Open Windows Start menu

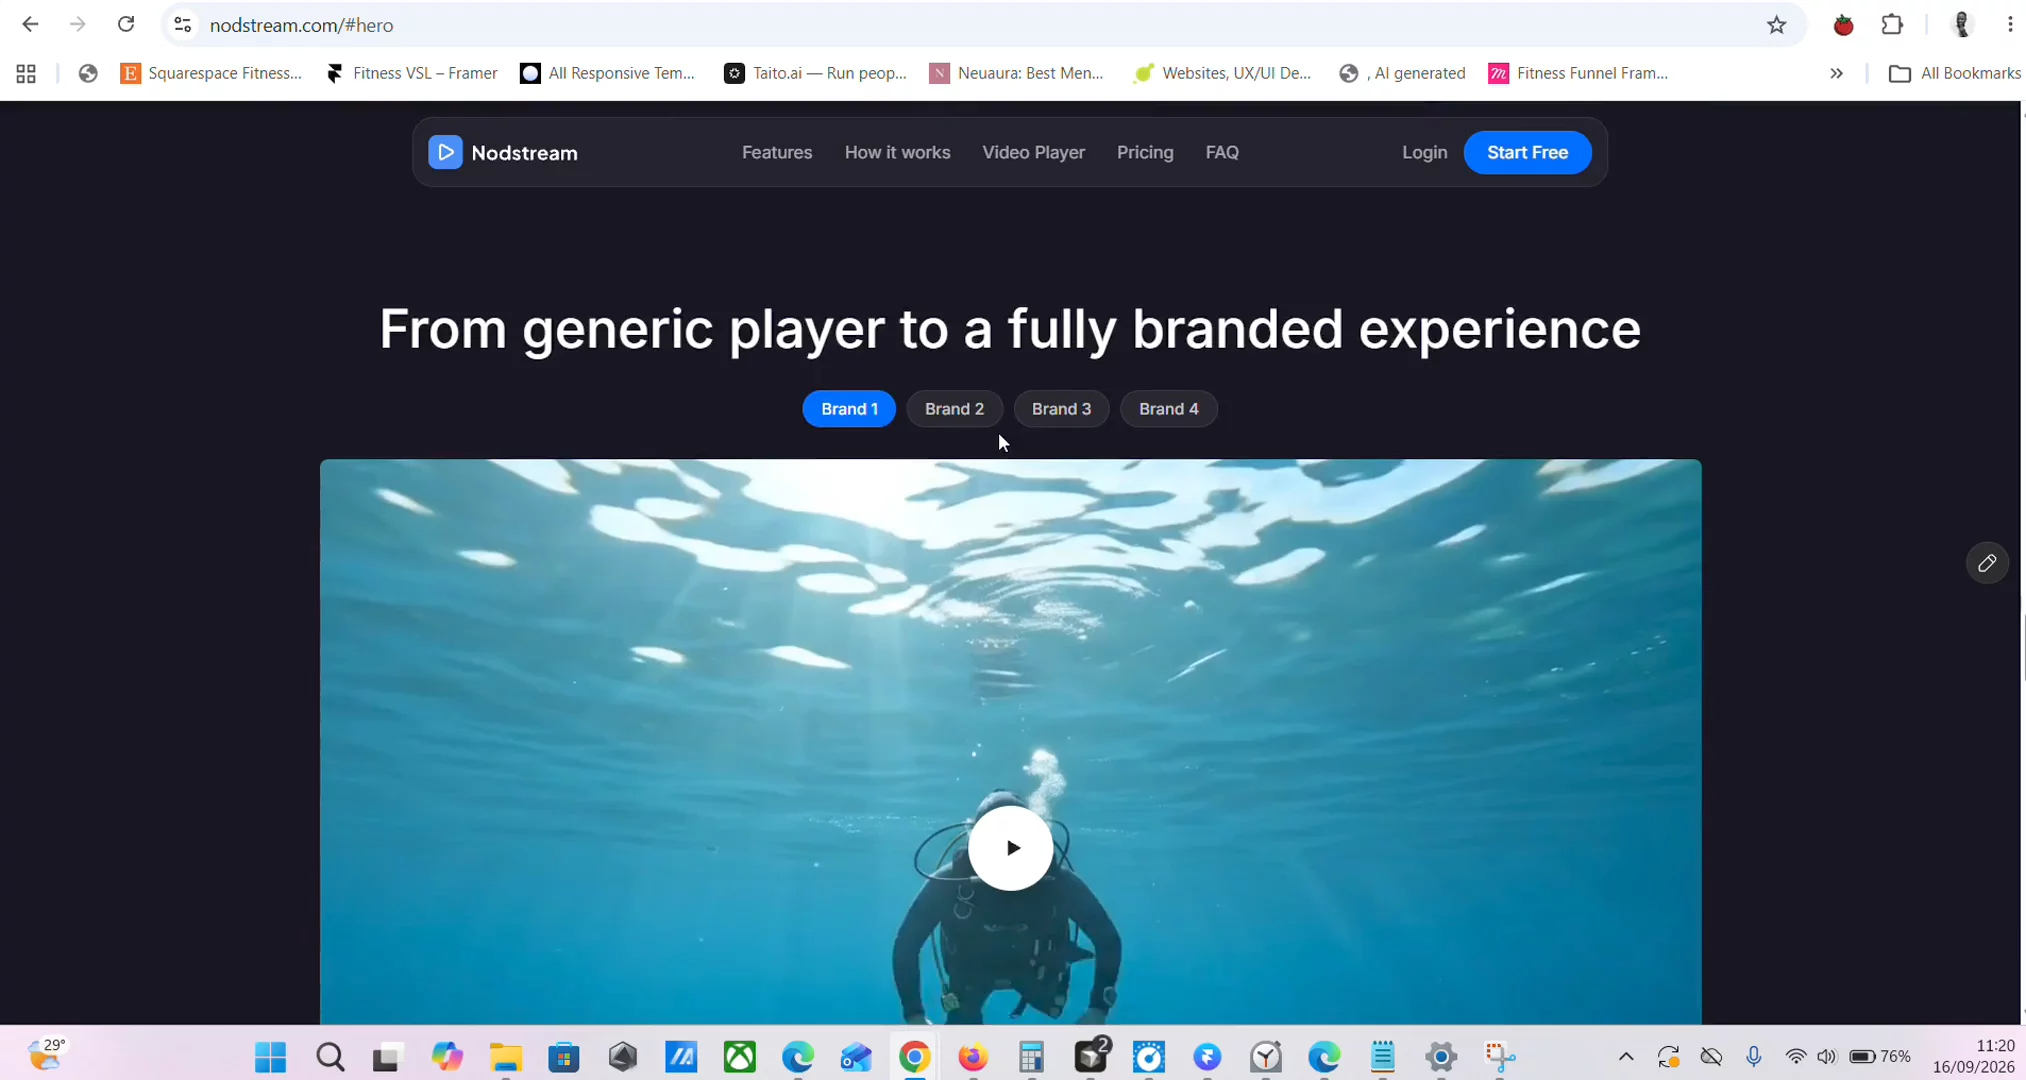coord(270,1057)
